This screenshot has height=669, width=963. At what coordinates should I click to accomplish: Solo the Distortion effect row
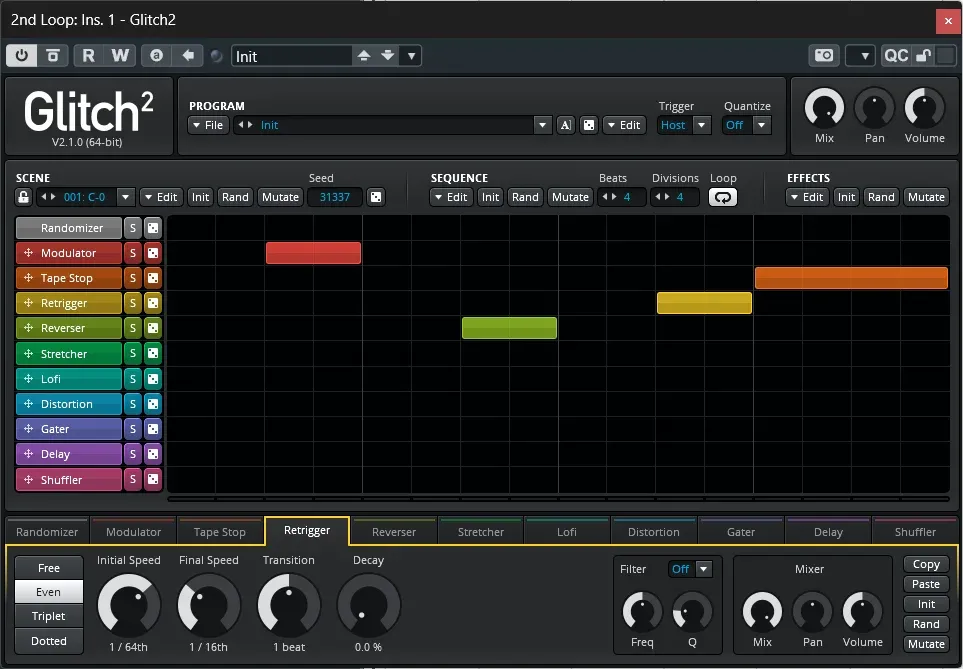(x=133, y=404)
